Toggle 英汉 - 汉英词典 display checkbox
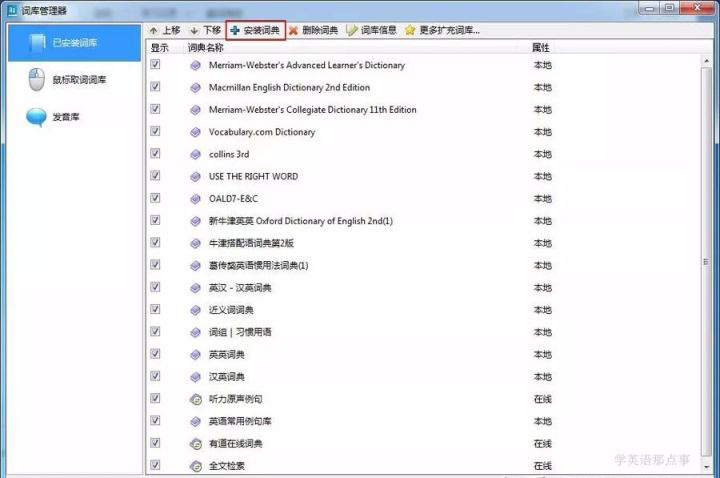This screenshot has width=720, height=478. click(155, 287)
